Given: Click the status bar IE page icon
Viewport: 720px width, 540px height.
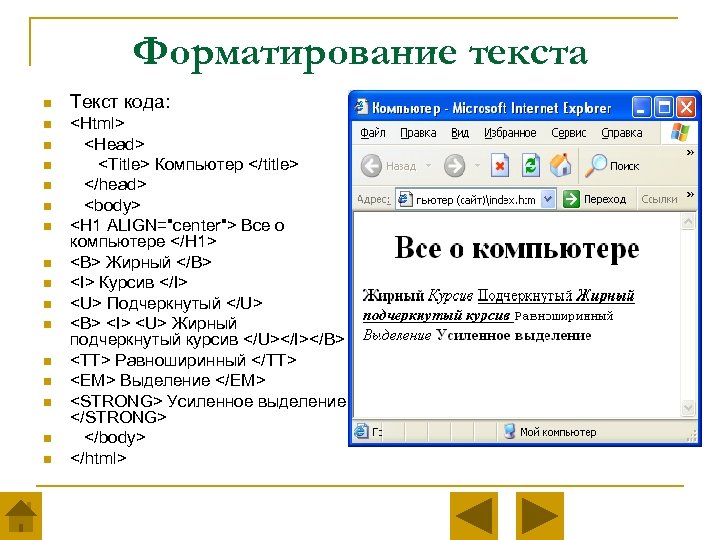Looking at the screenshot, I should [361, 431].
